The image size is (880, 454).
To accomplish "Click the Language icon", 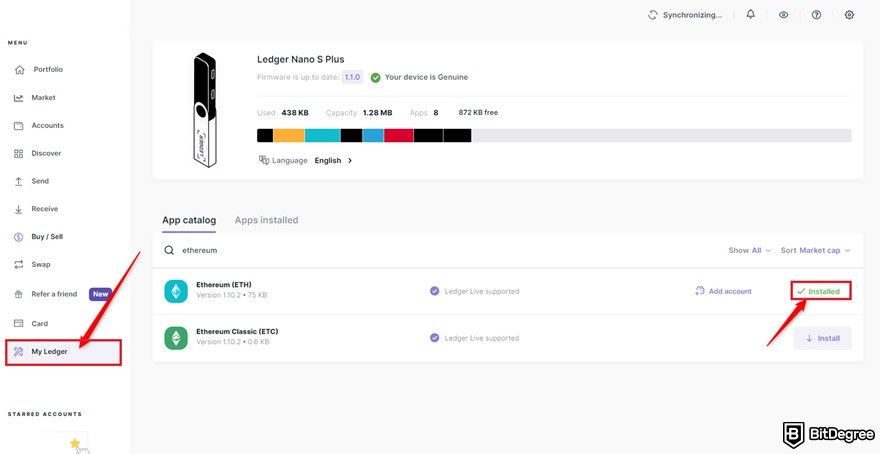I will point(264,160).
